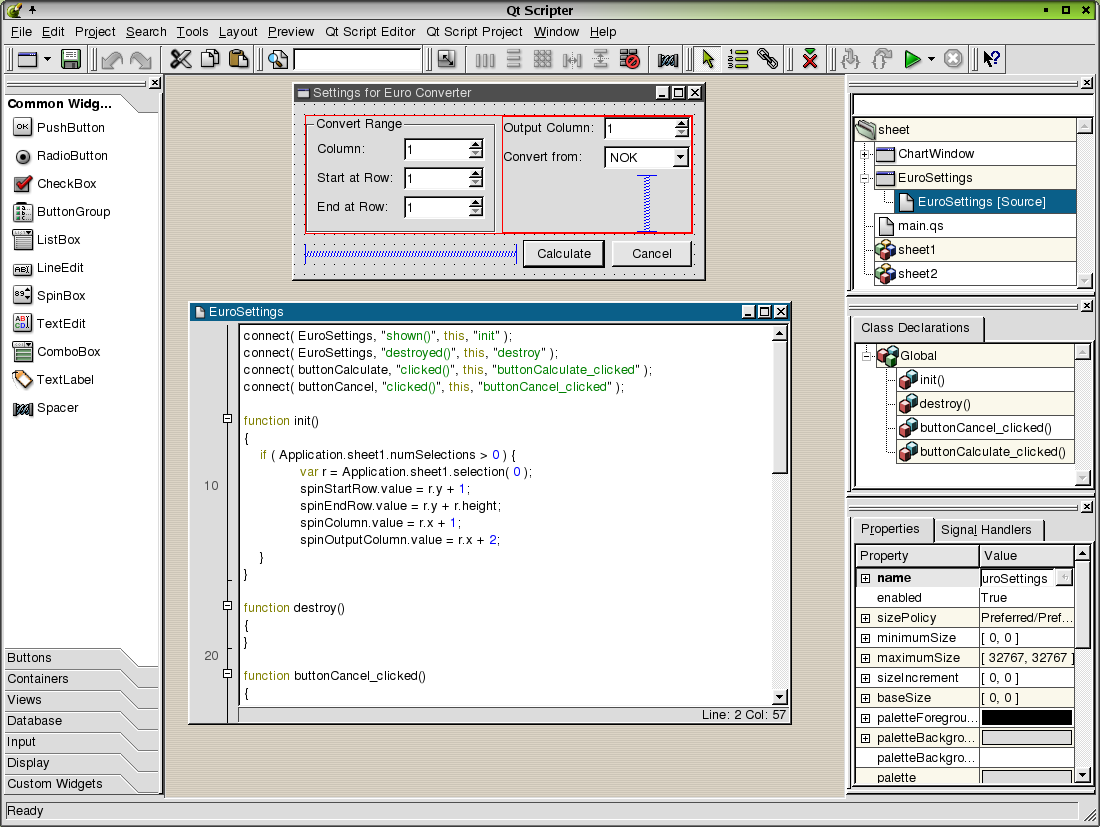Click the Step Into debug icon
The height and width of the screenshot is (827, 1100).
point(852,60)
